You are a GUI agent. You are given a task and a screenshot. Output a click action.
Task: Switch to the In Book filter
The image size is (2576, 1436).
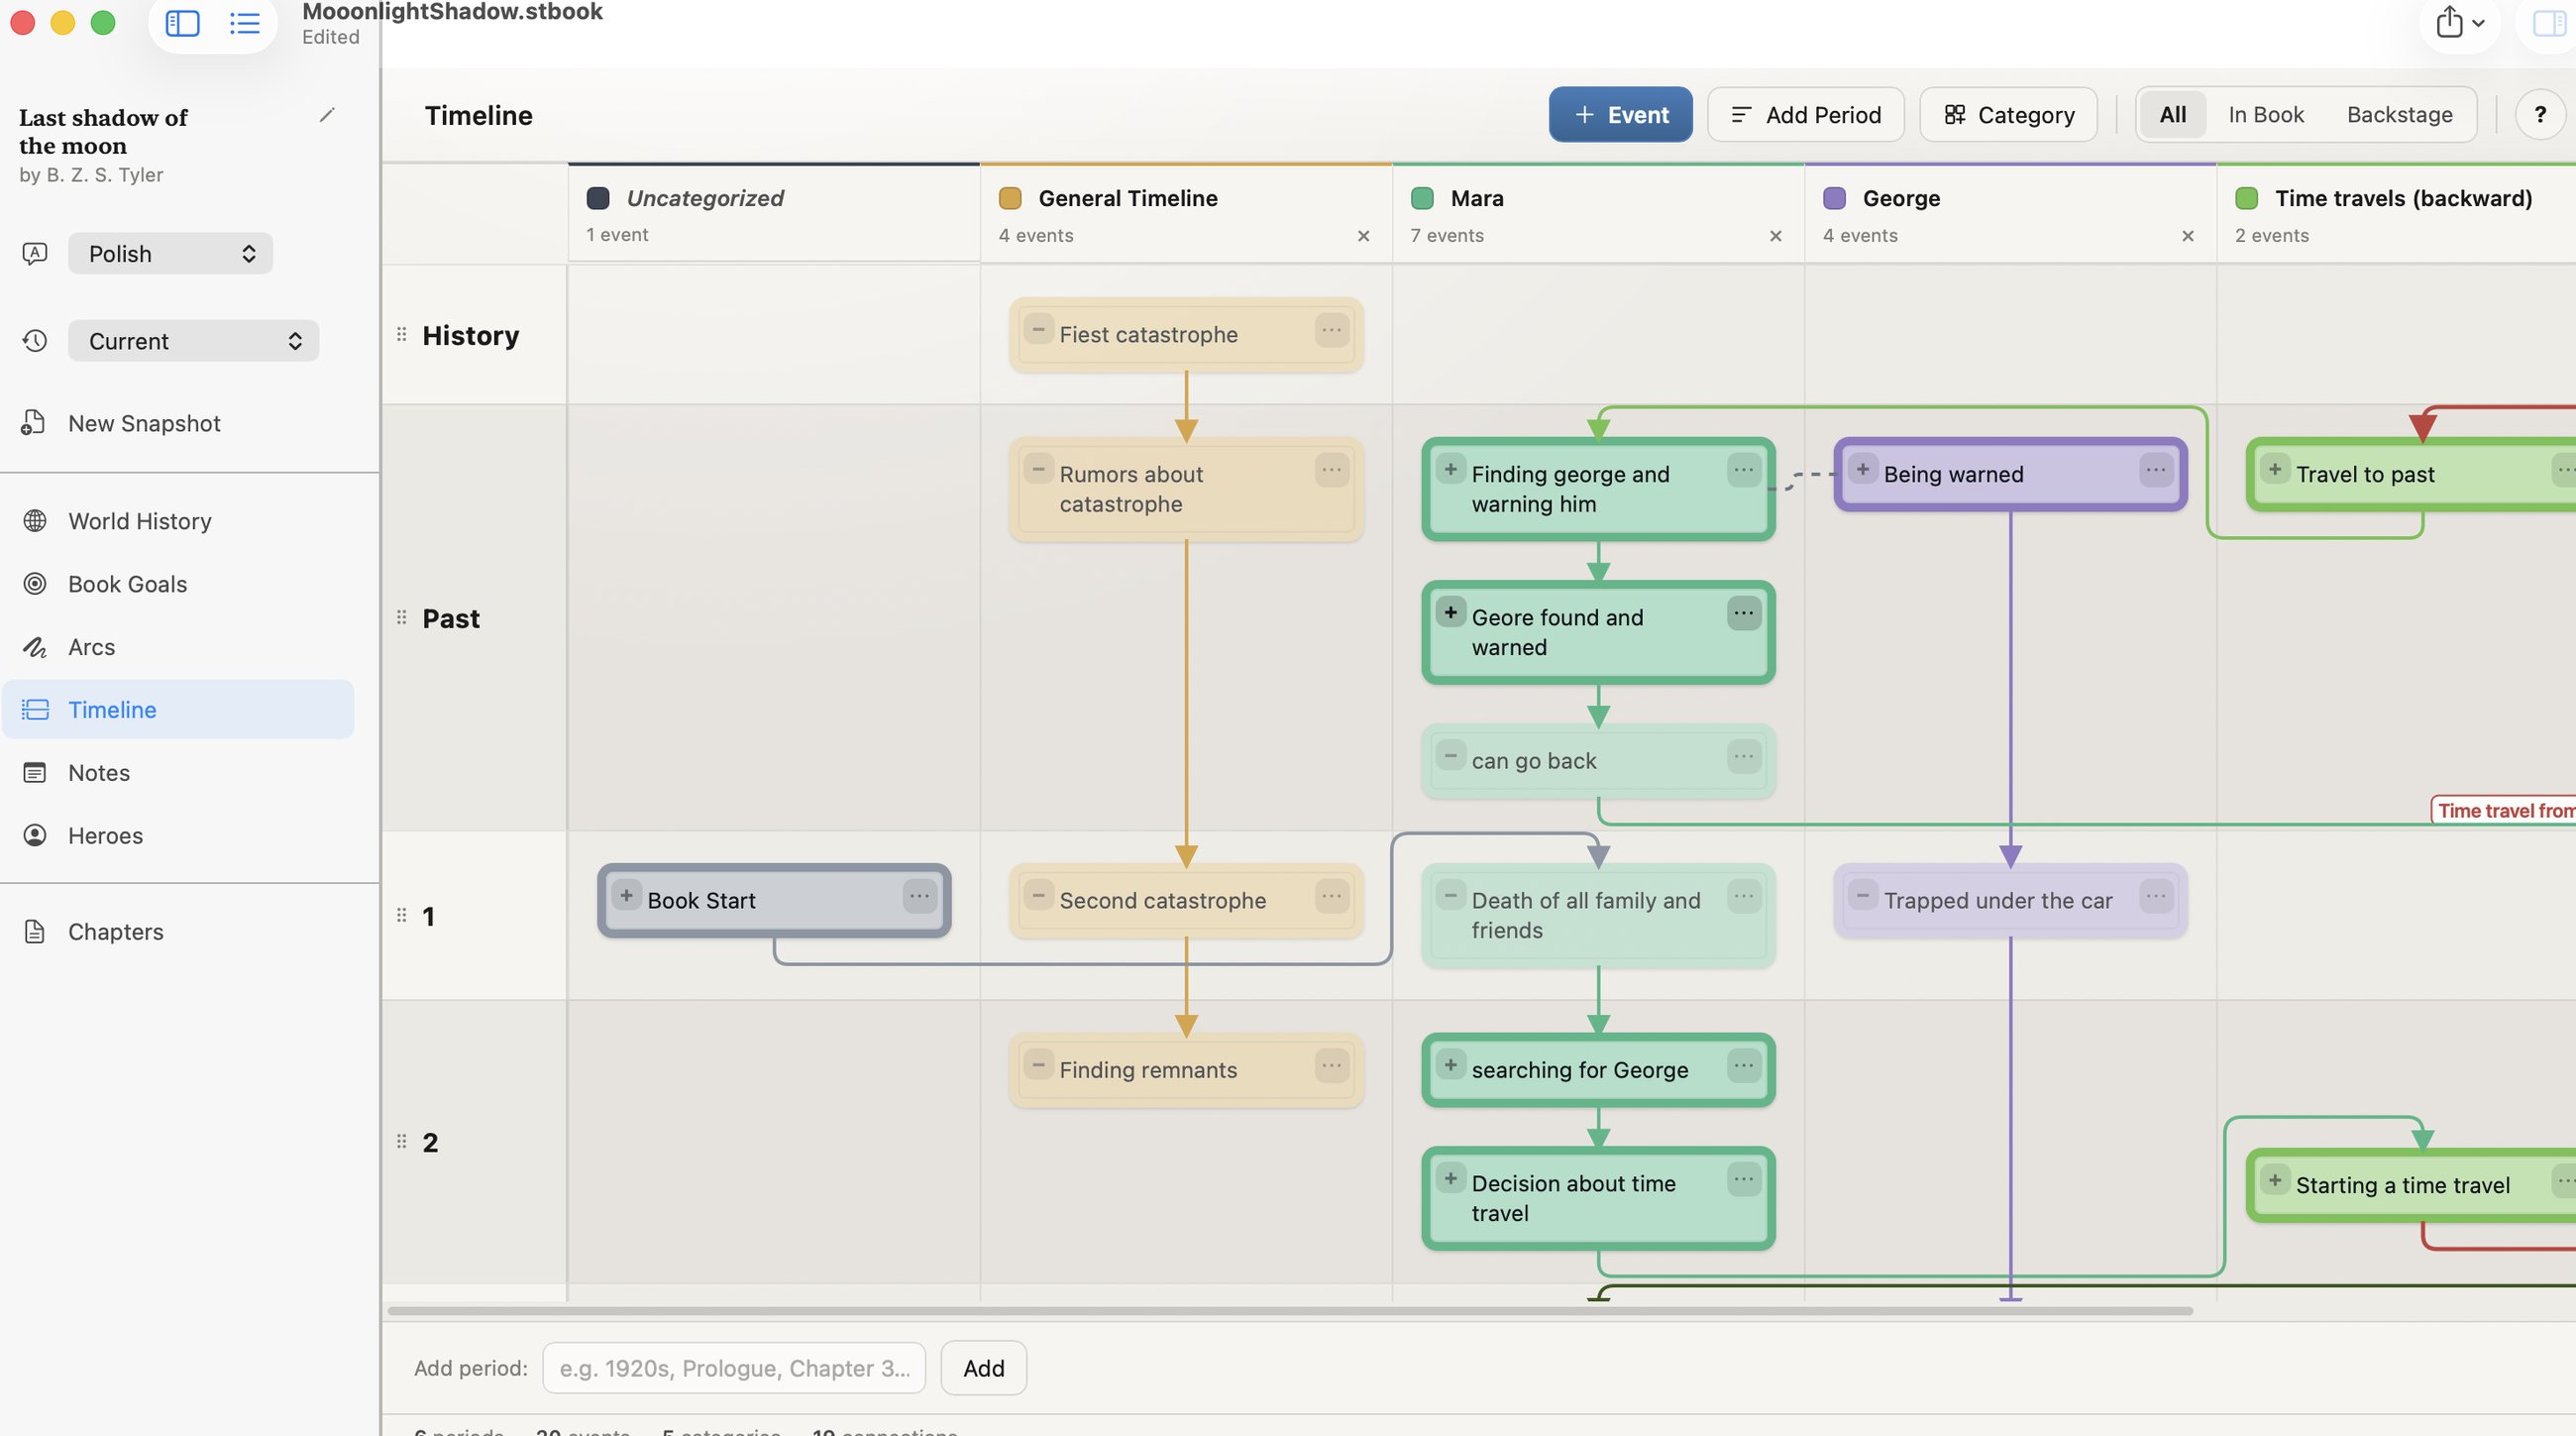coord(2266,115)
